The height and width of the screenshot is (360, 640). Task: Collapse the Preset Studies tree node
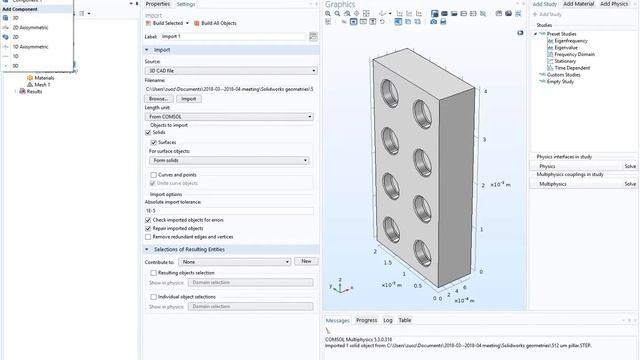pos(536,34)
